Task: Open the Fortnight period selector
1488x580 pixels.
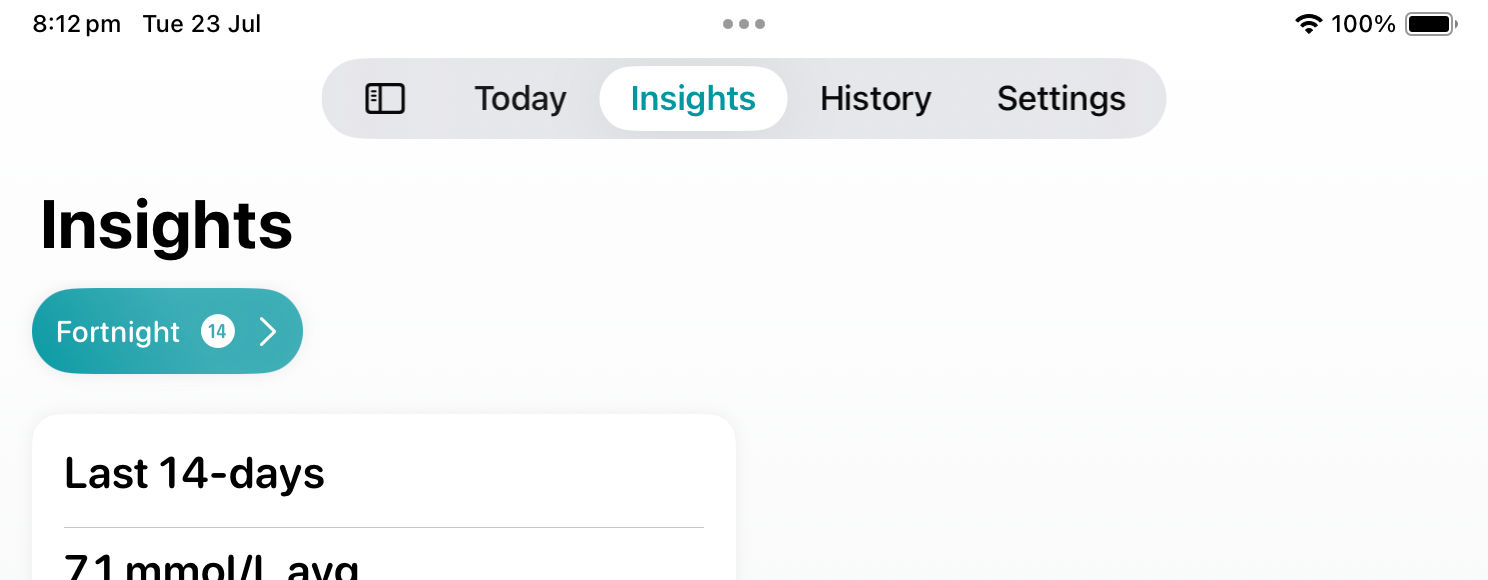Action: point(167,331)
